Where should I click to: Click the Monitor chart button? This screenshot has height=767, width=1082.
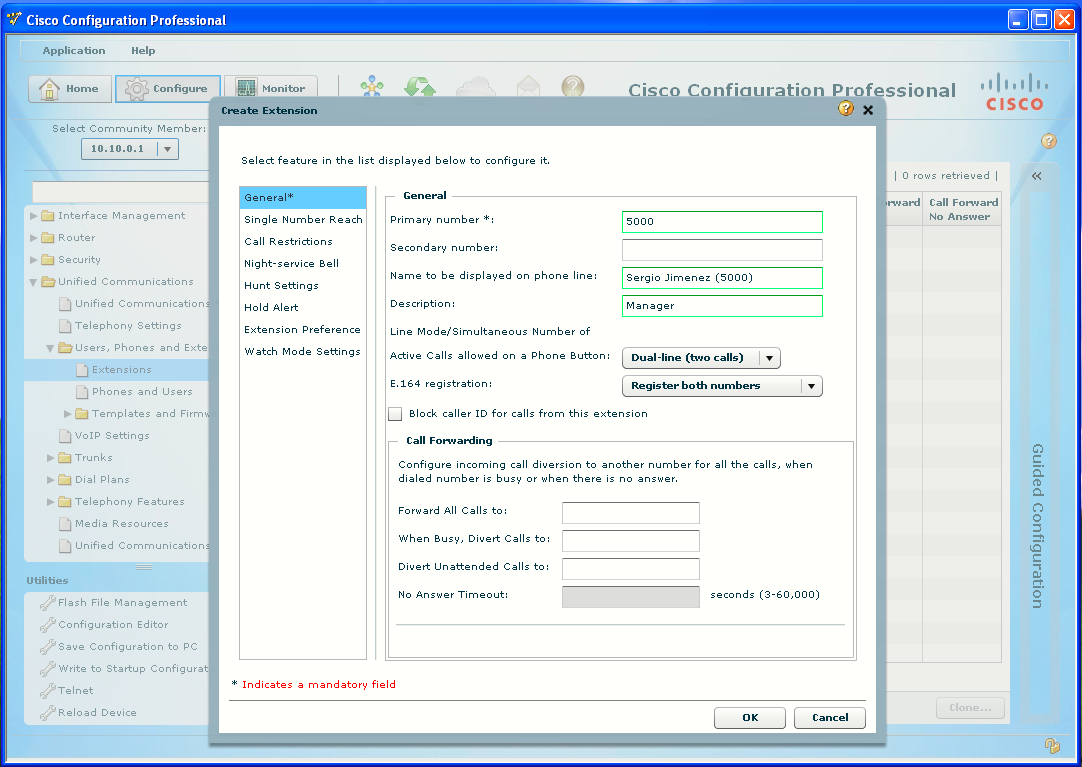click(271, 89)
